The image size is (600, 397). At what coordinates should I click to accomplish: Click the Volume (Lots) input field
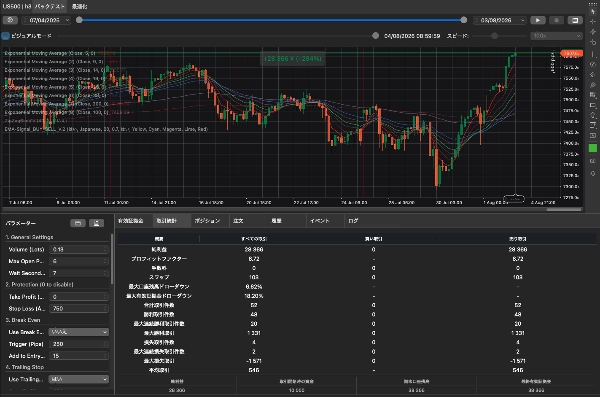(79, 249)
